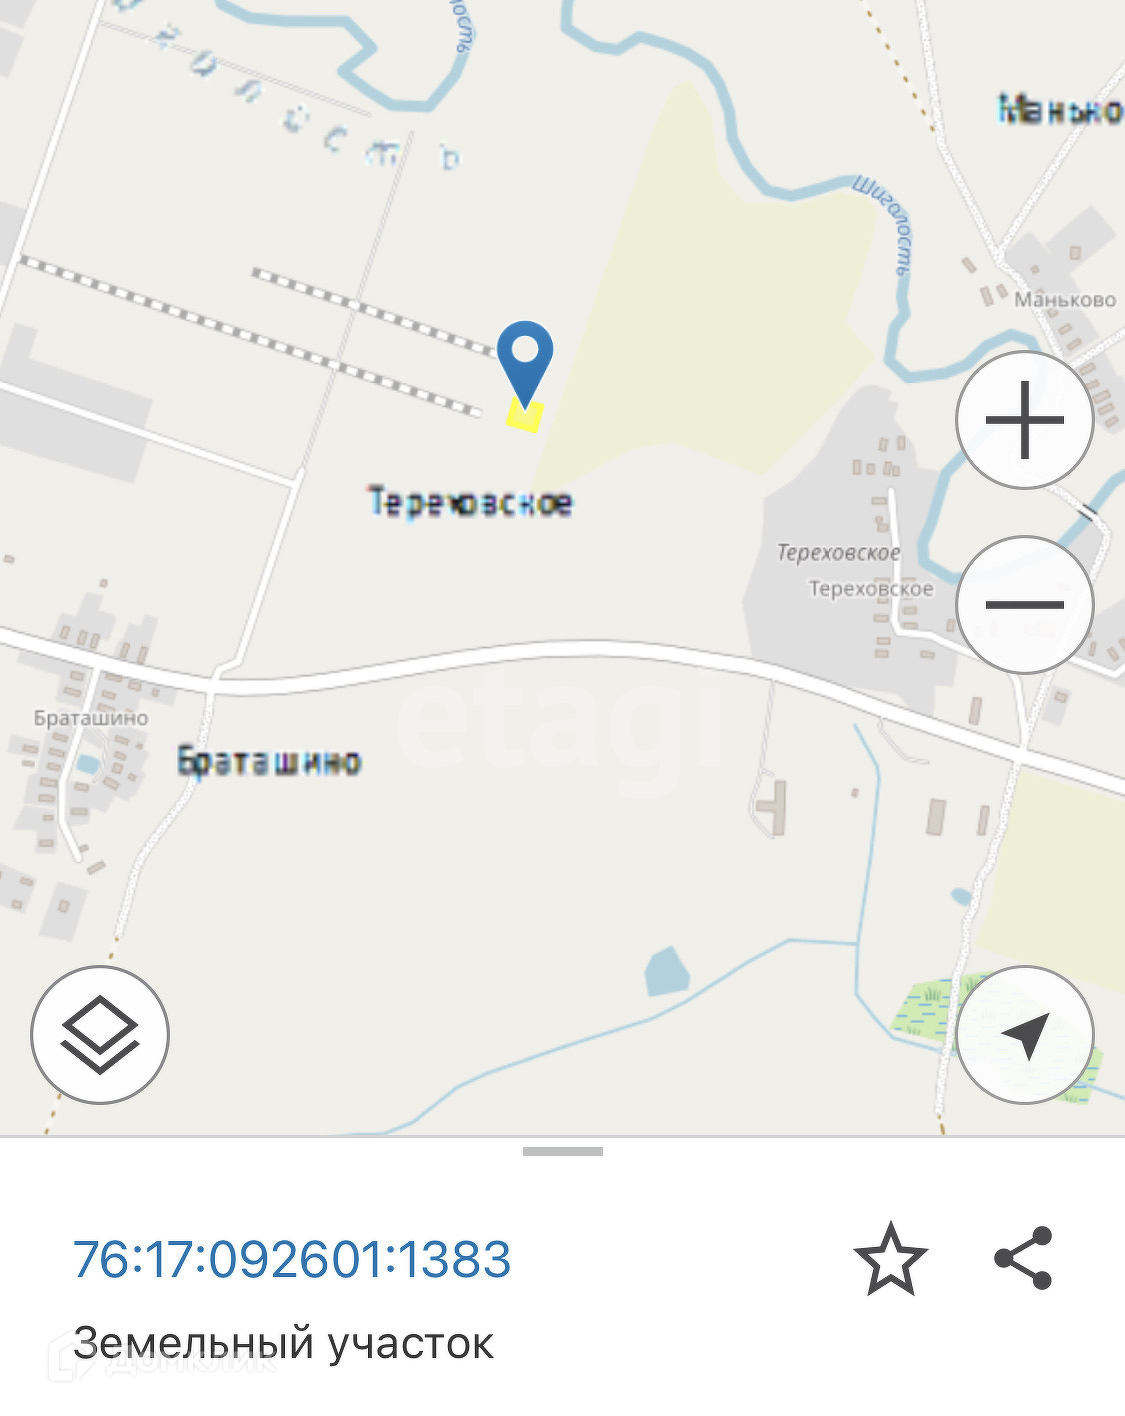The image size is (1125, 1416).
Task: Tap the green wetland area on map
Action: [925, 1010]
